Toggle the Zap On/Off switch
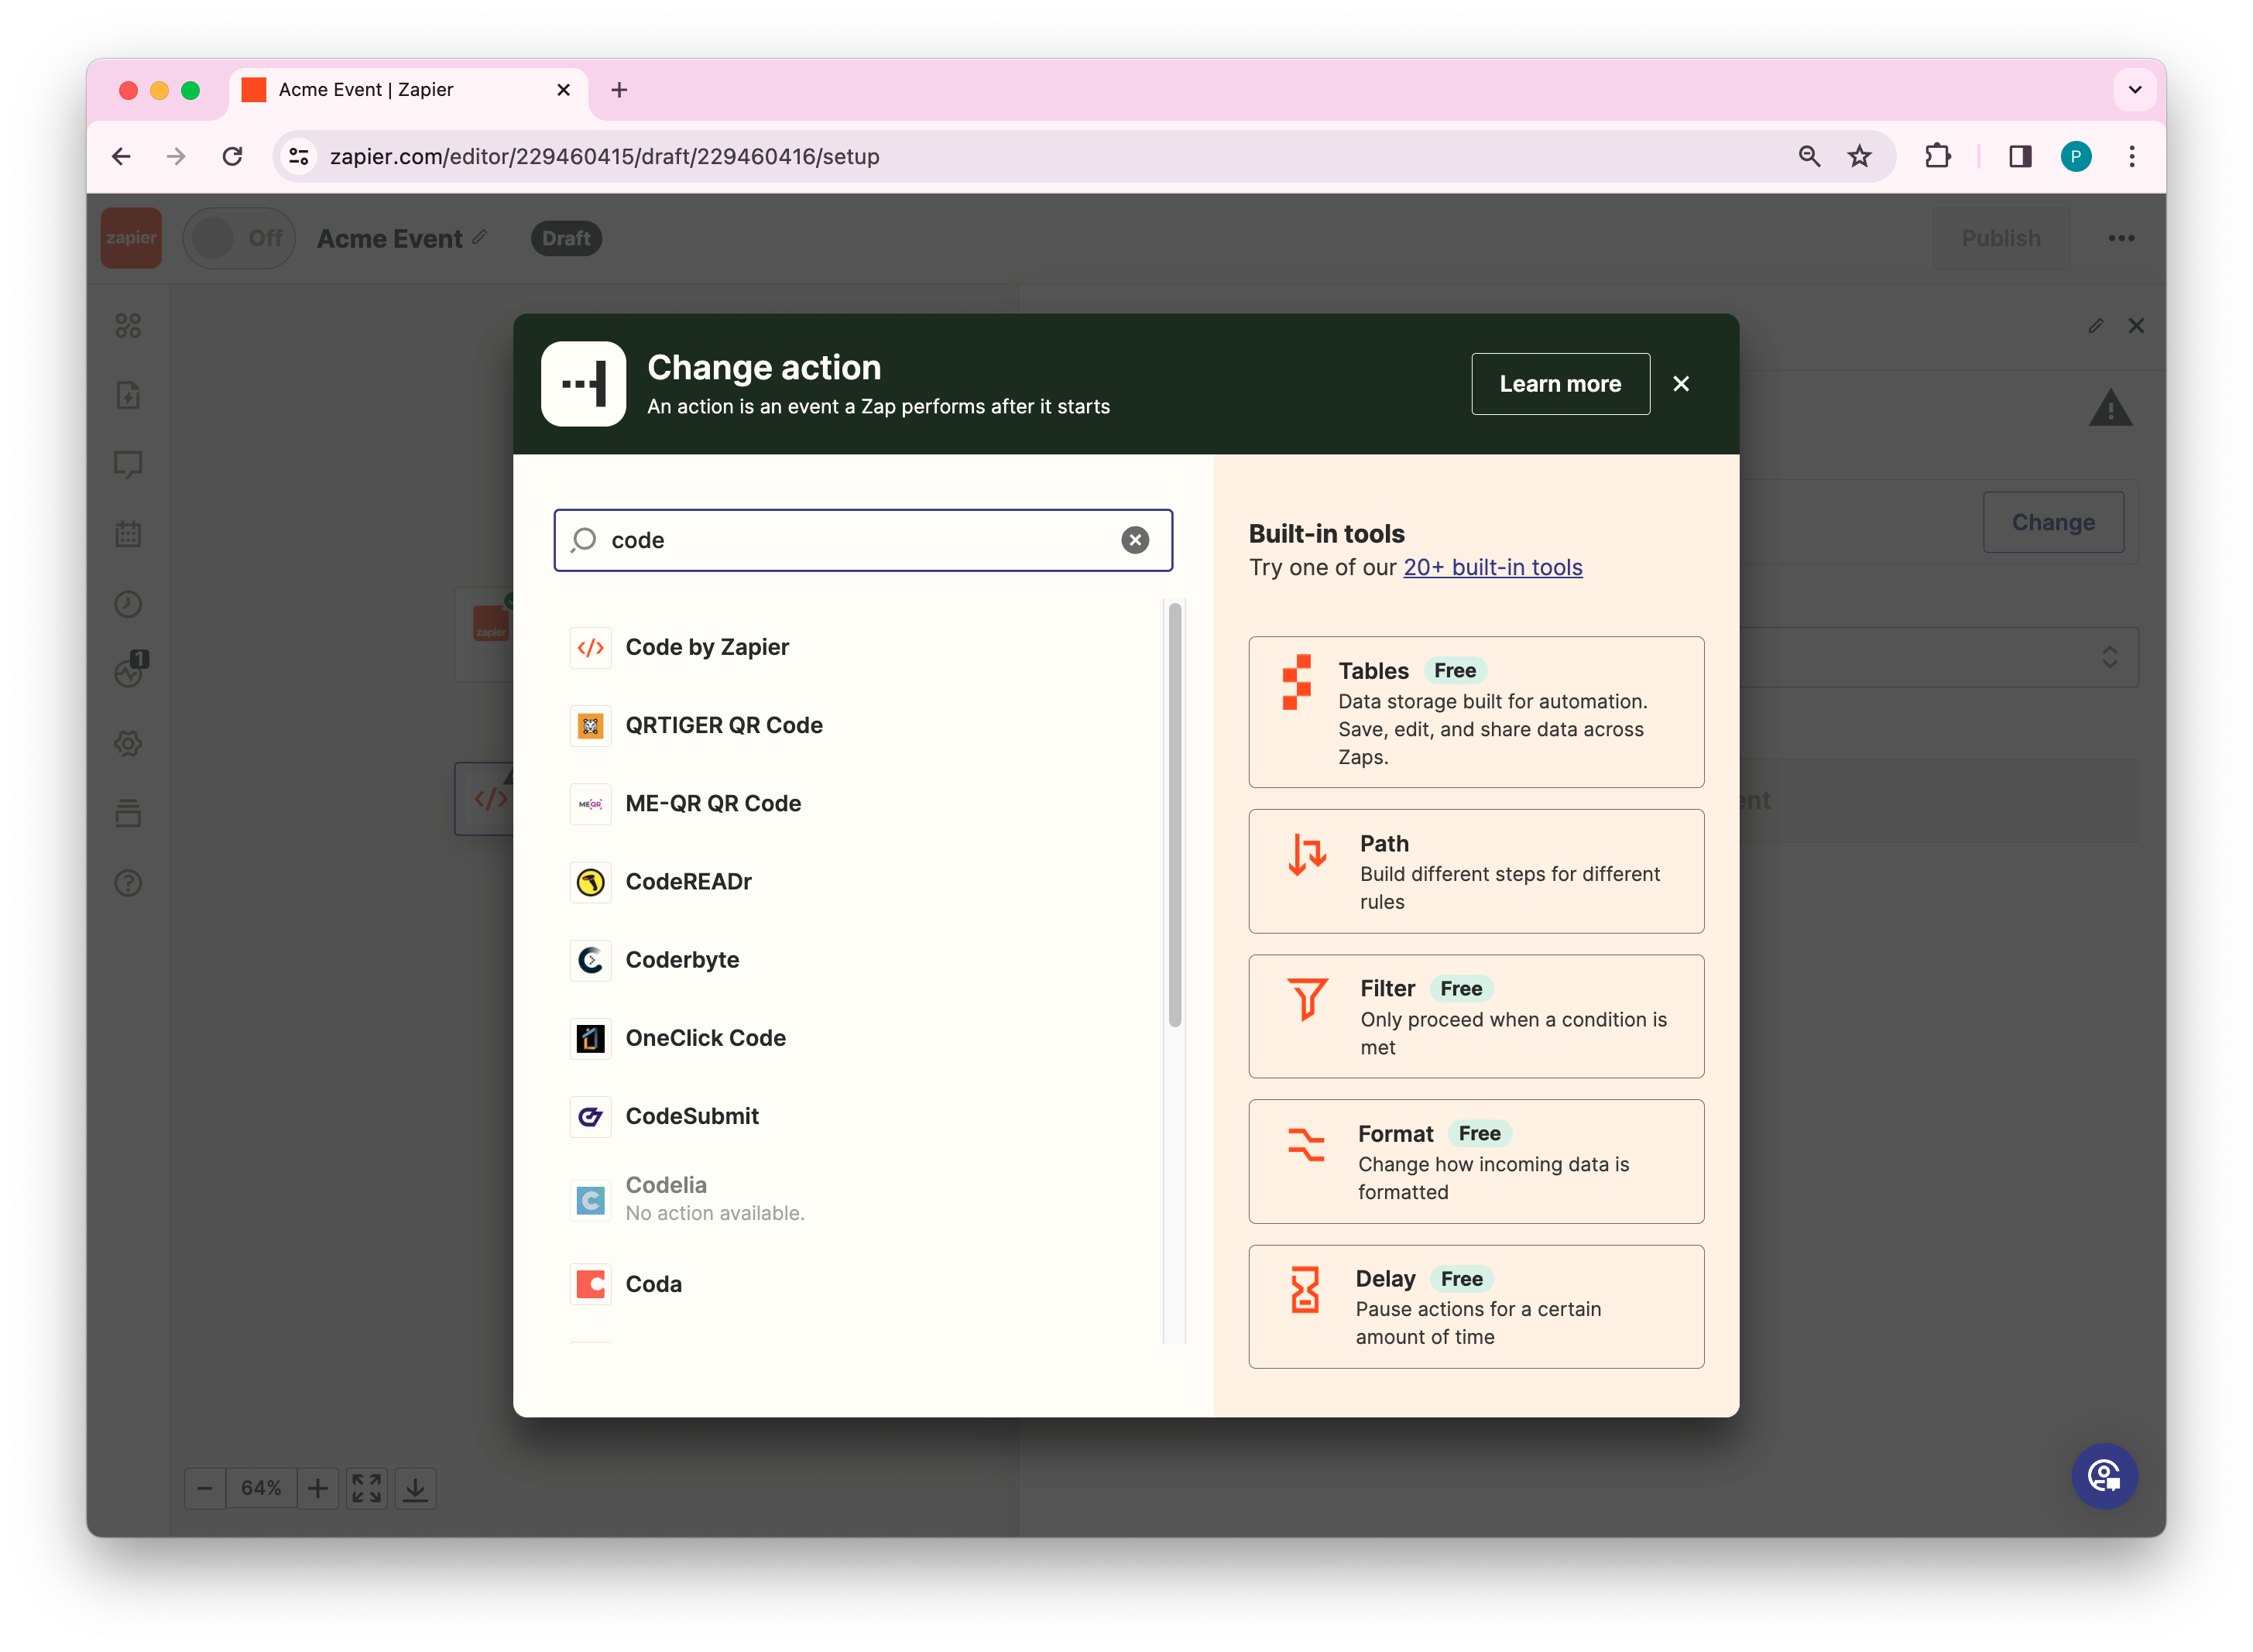2253x1652 pixels. (x=238, y=238)
